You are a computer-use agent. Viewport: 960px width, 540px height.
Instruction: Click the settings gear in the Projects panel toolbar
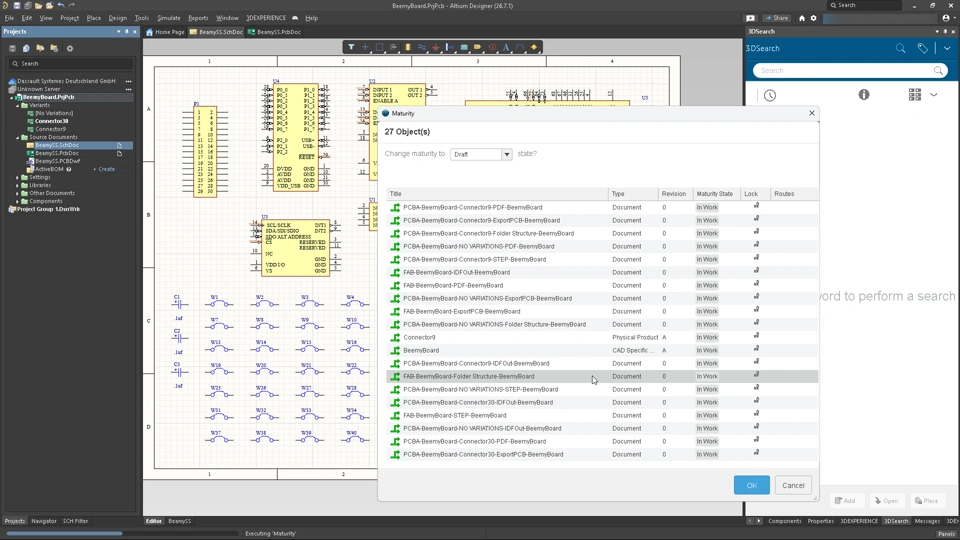[x=70, y=48]
